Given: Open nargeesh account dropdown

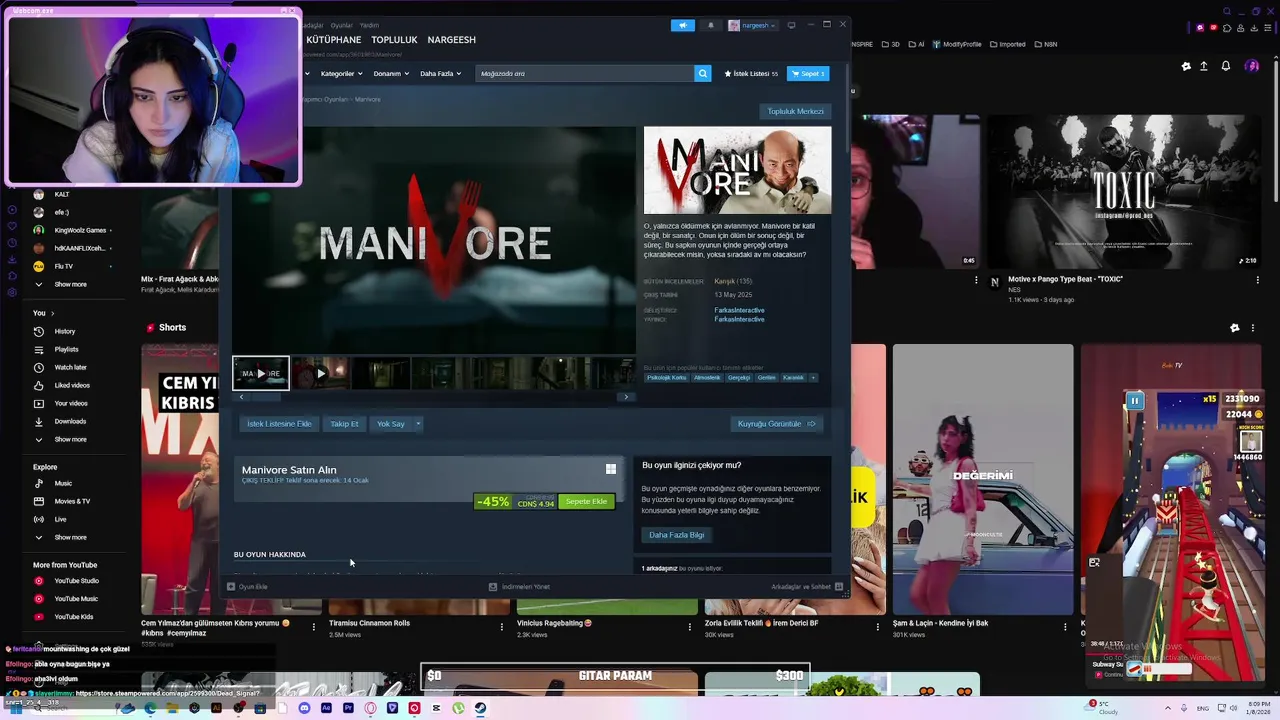Looking at the screenshot, I should [x=752, y=25].
